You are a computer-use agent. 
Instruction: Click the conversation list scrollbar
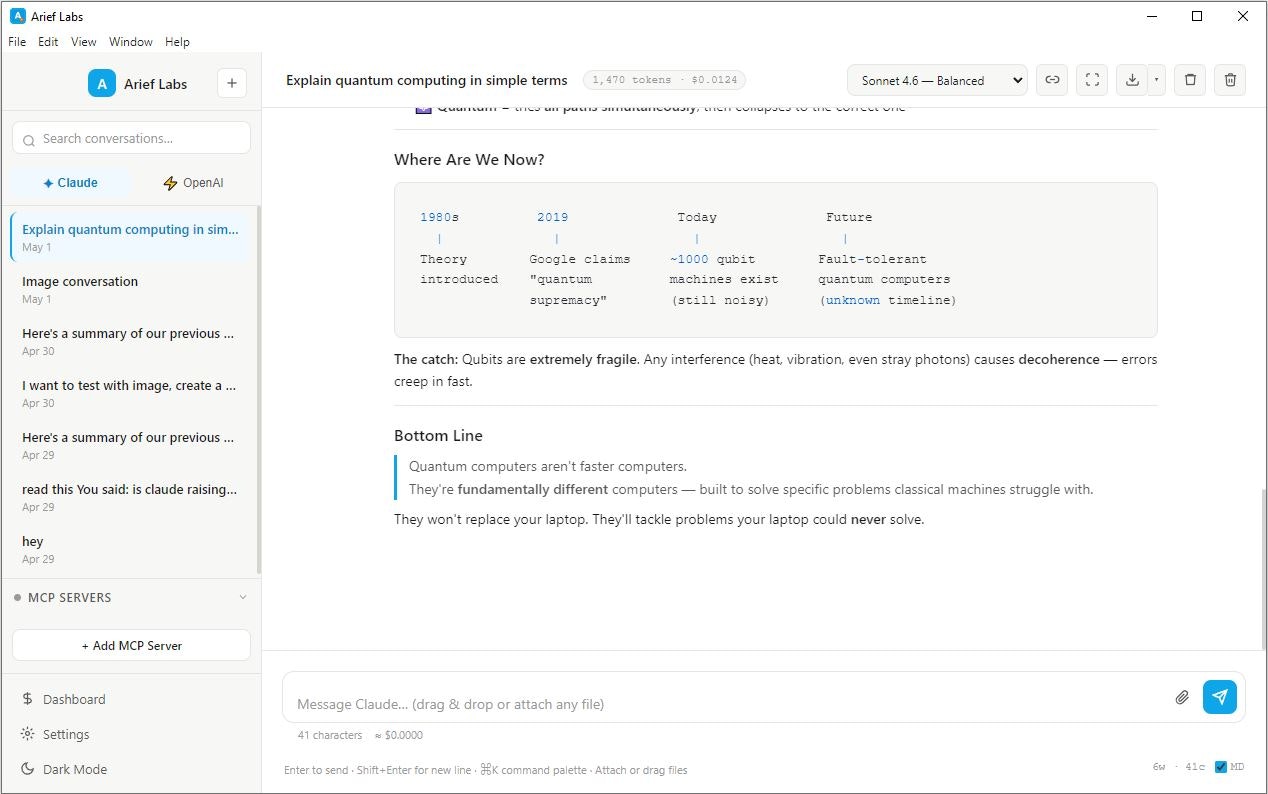[259, 390]
